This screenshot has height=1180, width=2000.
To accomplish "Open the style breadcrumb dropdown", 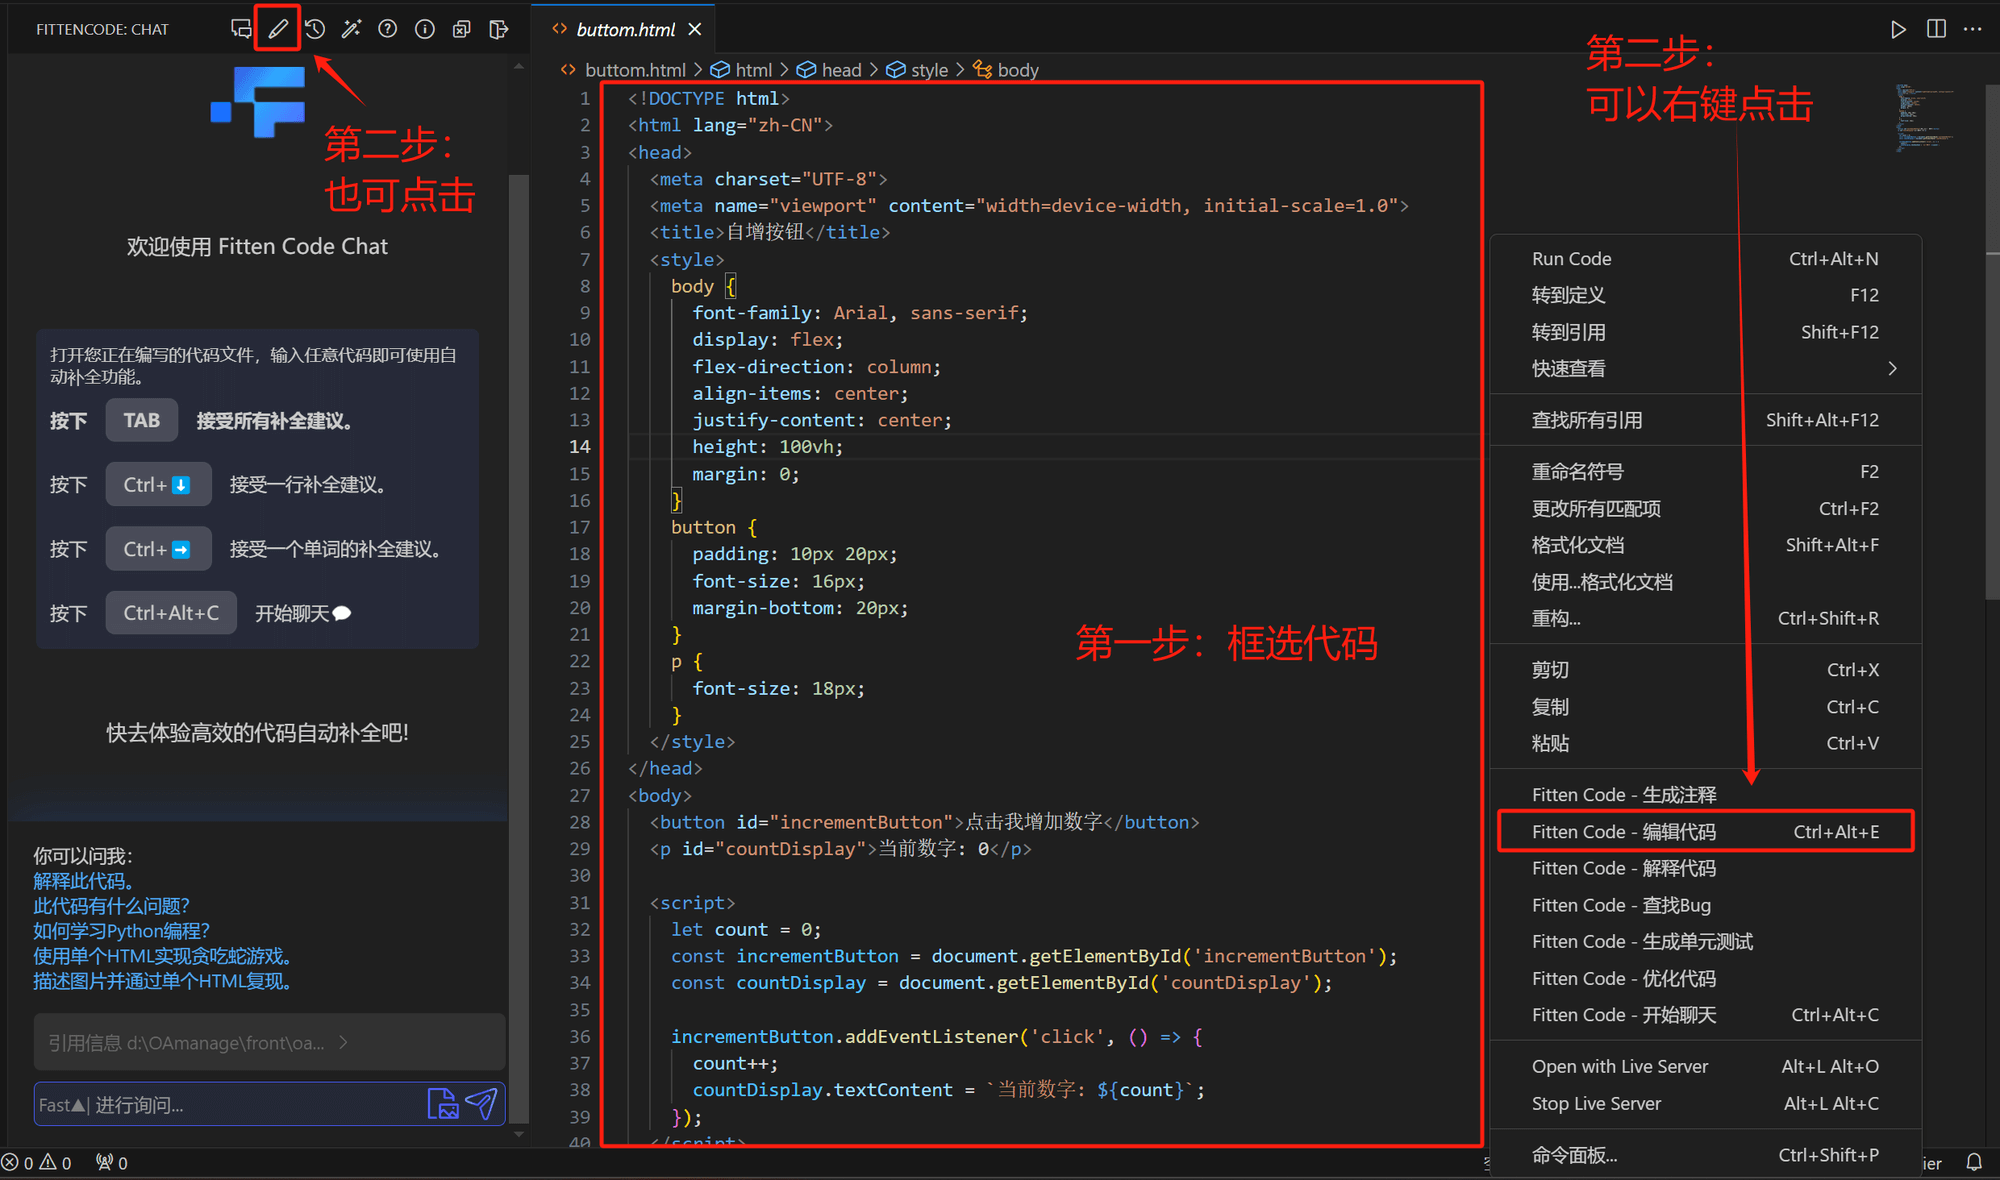I will click(x=917, y=70).
